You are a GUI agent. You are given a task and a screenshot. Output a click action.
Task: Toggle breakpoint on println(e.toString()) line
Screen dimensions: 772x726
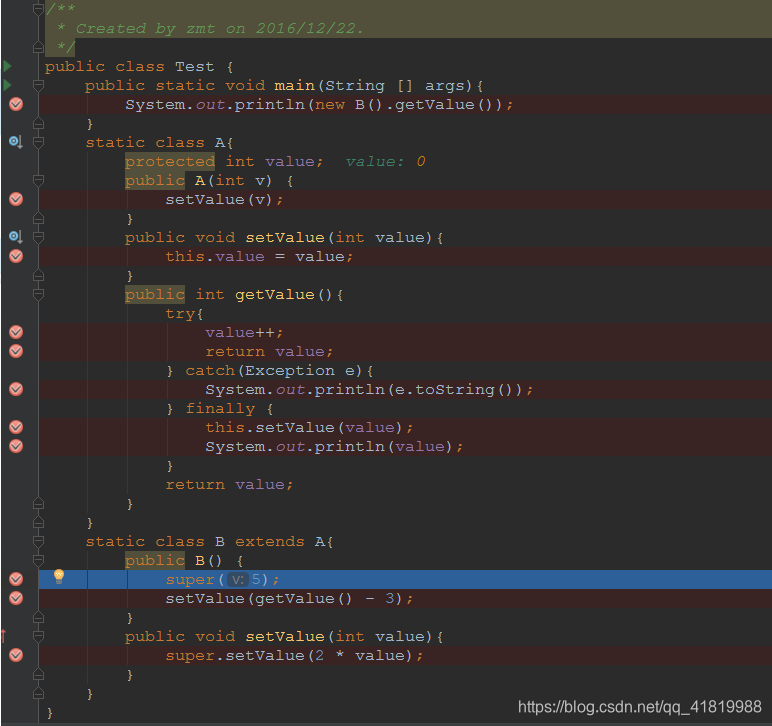point(16,389)
